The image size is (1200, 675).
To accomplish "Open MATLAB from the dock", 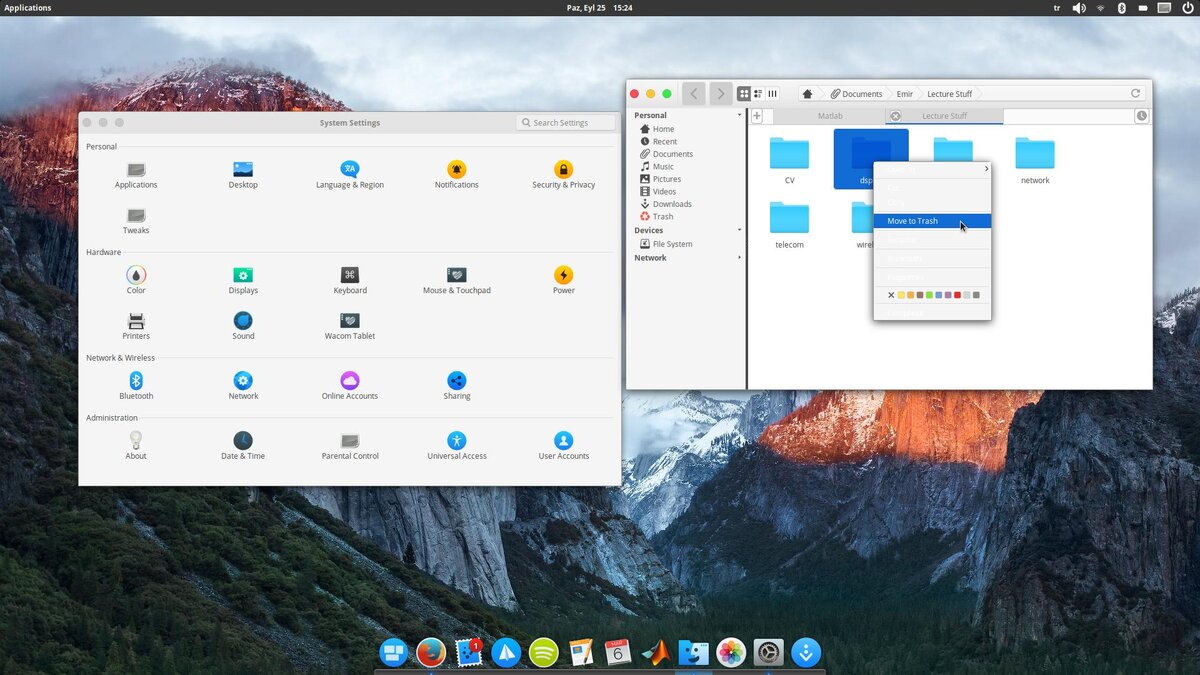I will (x=656, y=653).
